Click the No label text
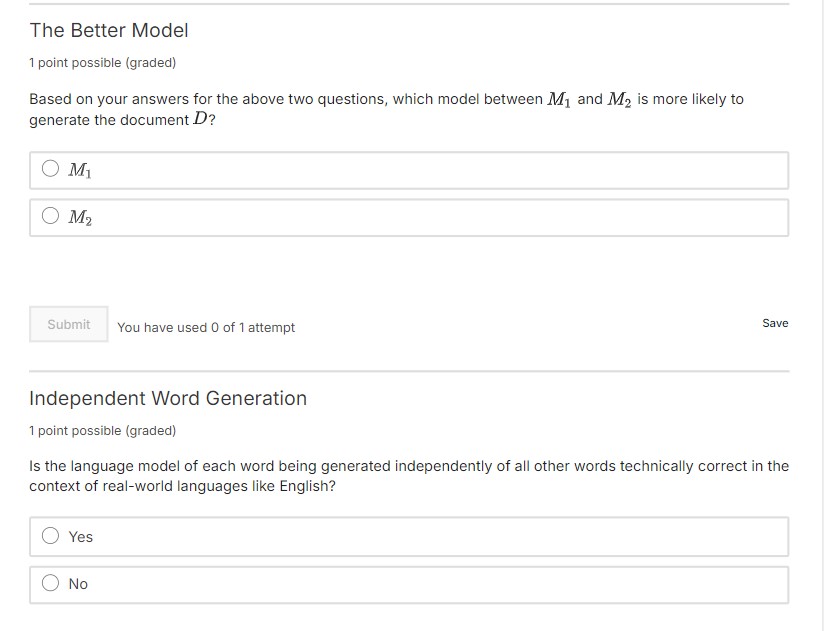825x631 pixels. [78, 584]
